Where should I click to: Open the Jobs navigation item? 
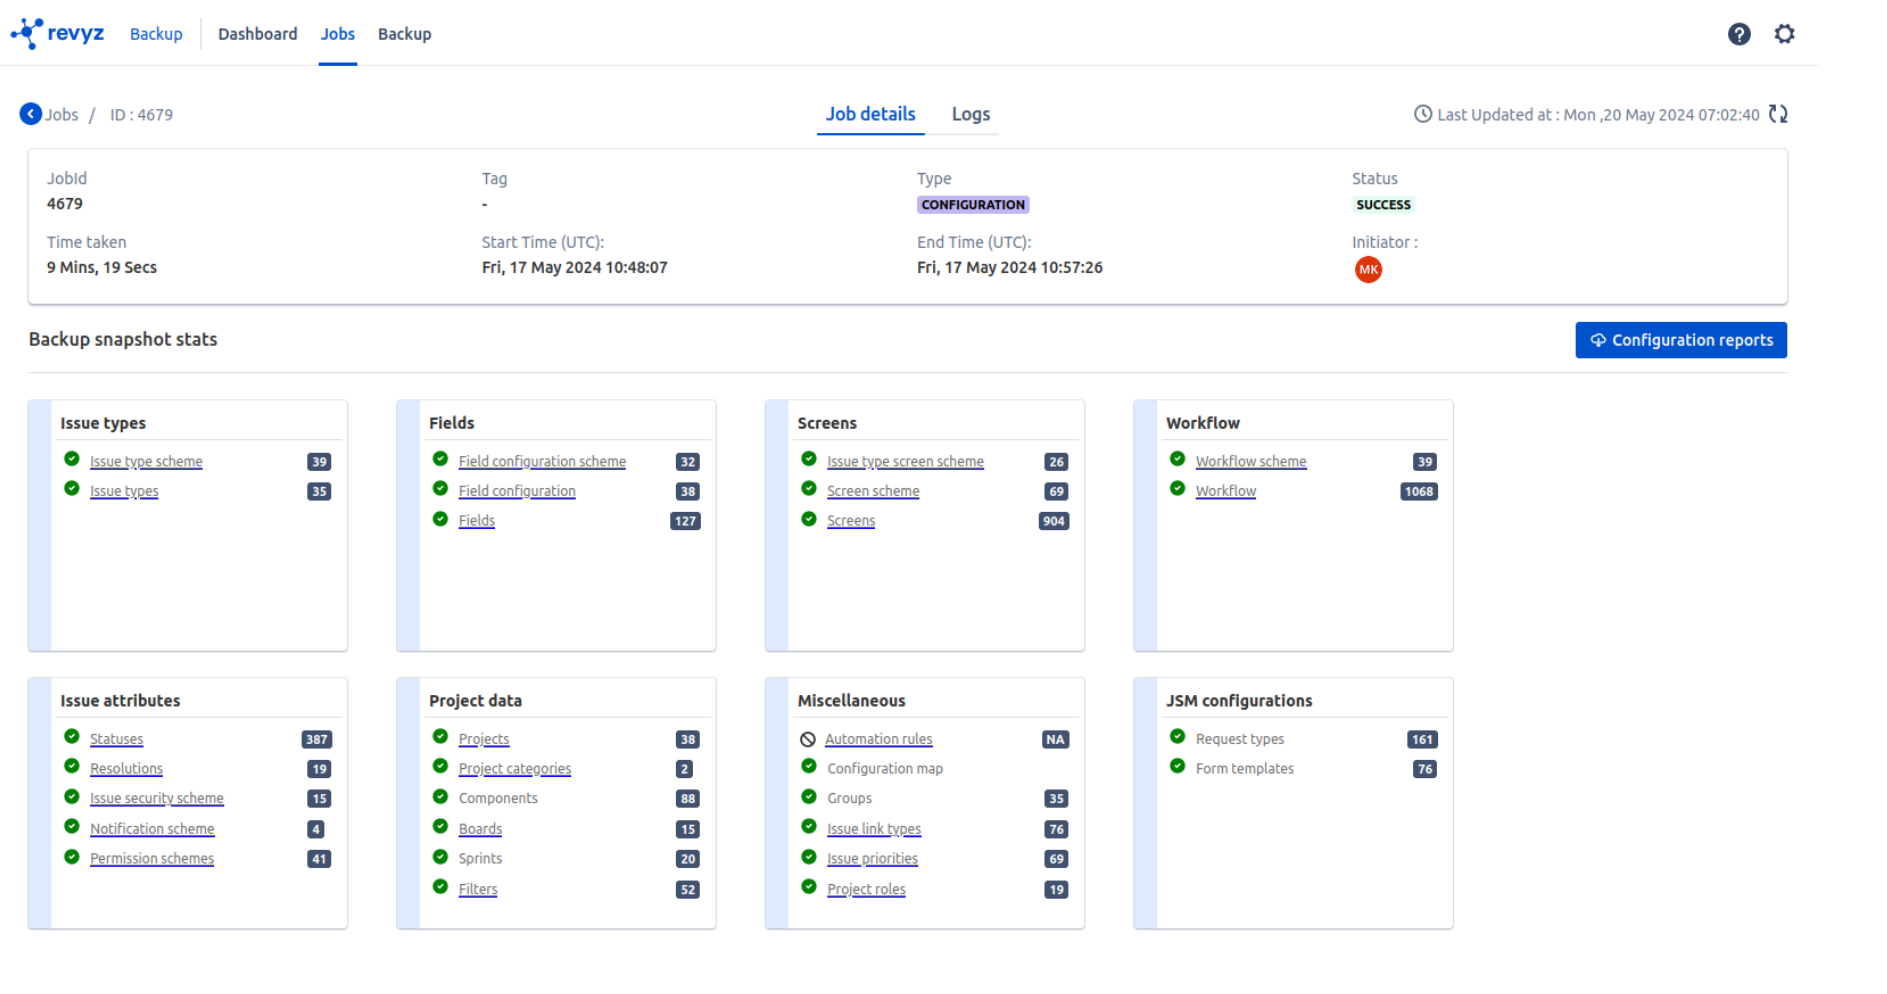[x=337, y=34]
